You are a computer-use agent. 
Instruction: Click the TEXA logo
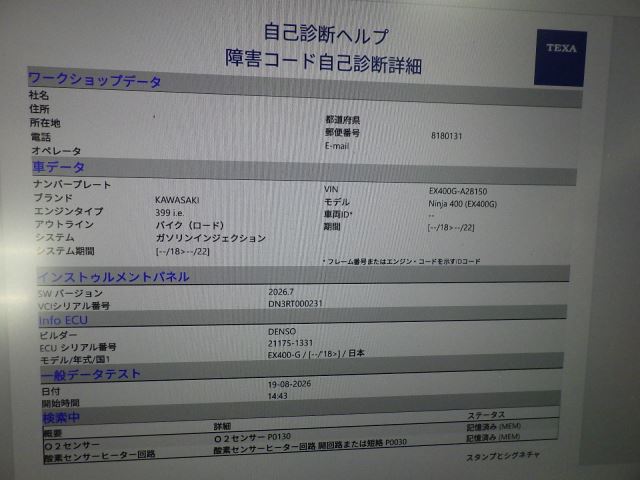(560, 58)
